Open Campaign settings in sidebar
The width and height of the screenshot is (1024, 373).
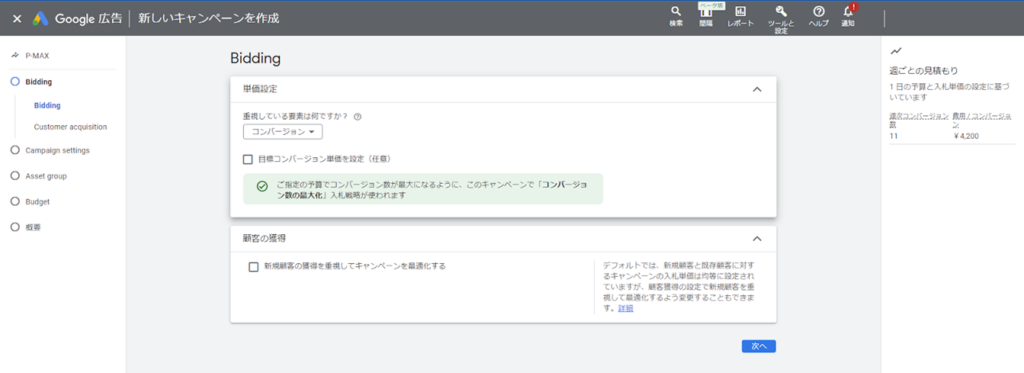57,150
